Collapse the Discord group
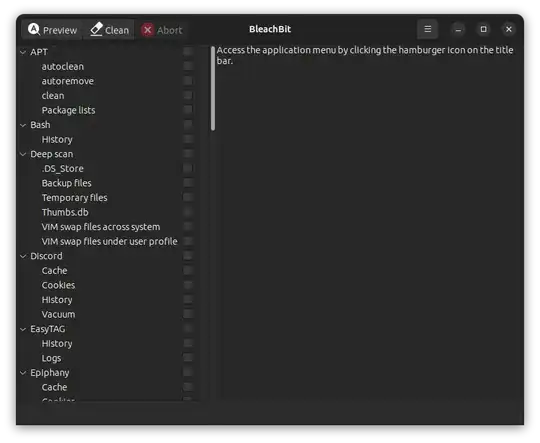 [x=23, y=256]
